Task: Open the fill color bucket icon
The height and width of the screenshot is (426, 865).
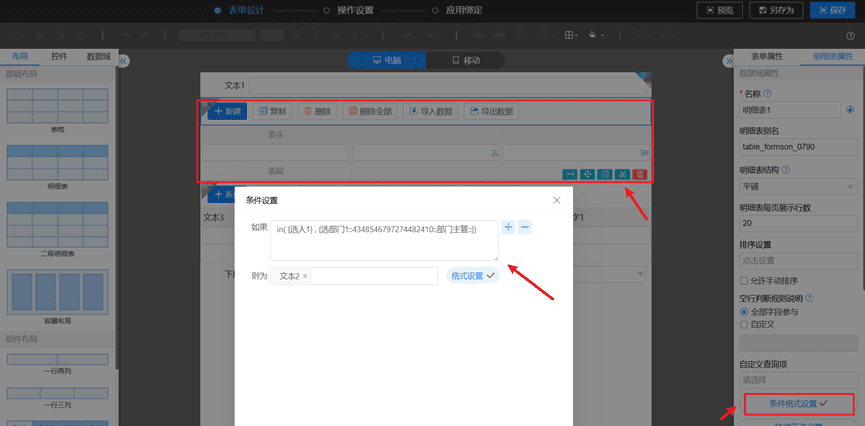Action: coord(595,35)
